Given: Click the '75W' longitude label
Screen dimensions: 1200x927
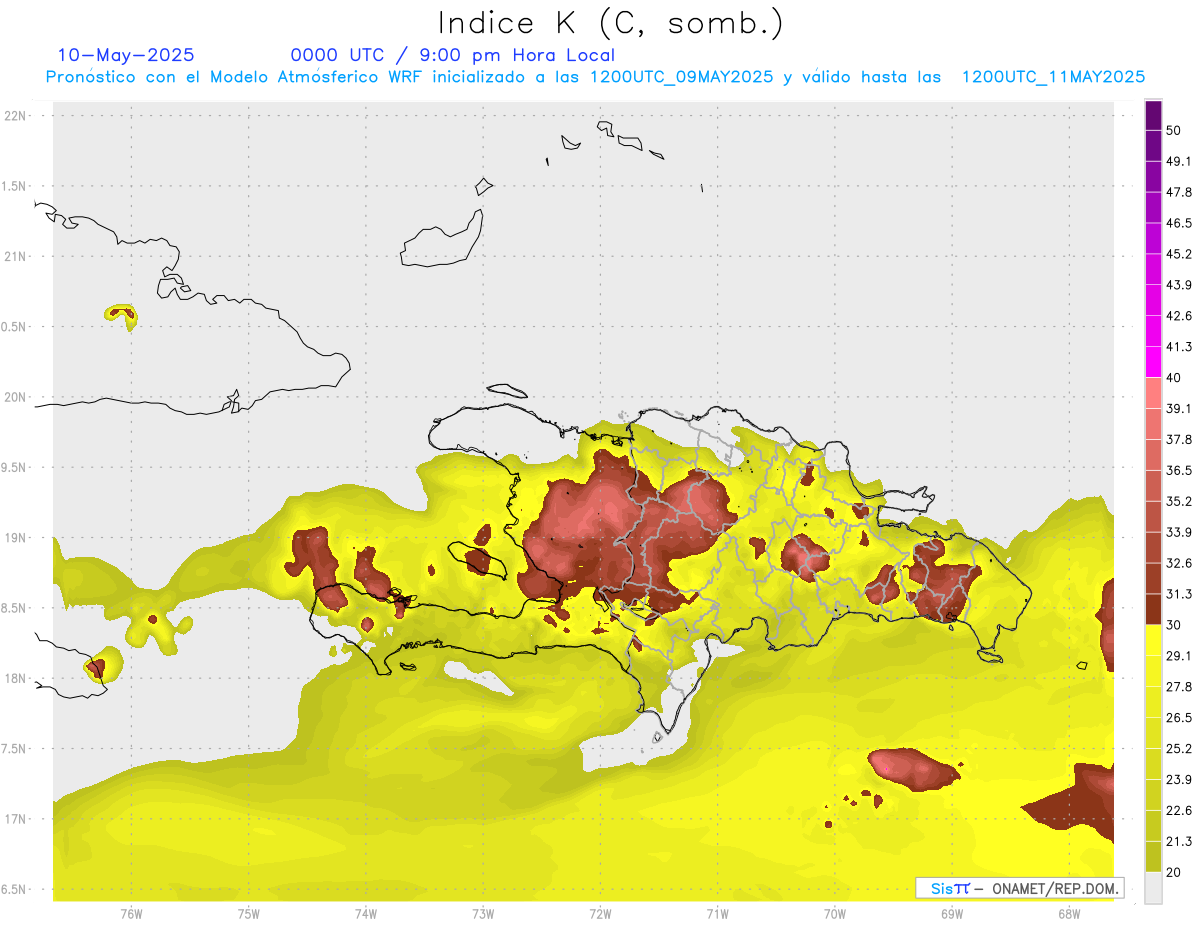Looking at the screenshot, I should point(249,914).
